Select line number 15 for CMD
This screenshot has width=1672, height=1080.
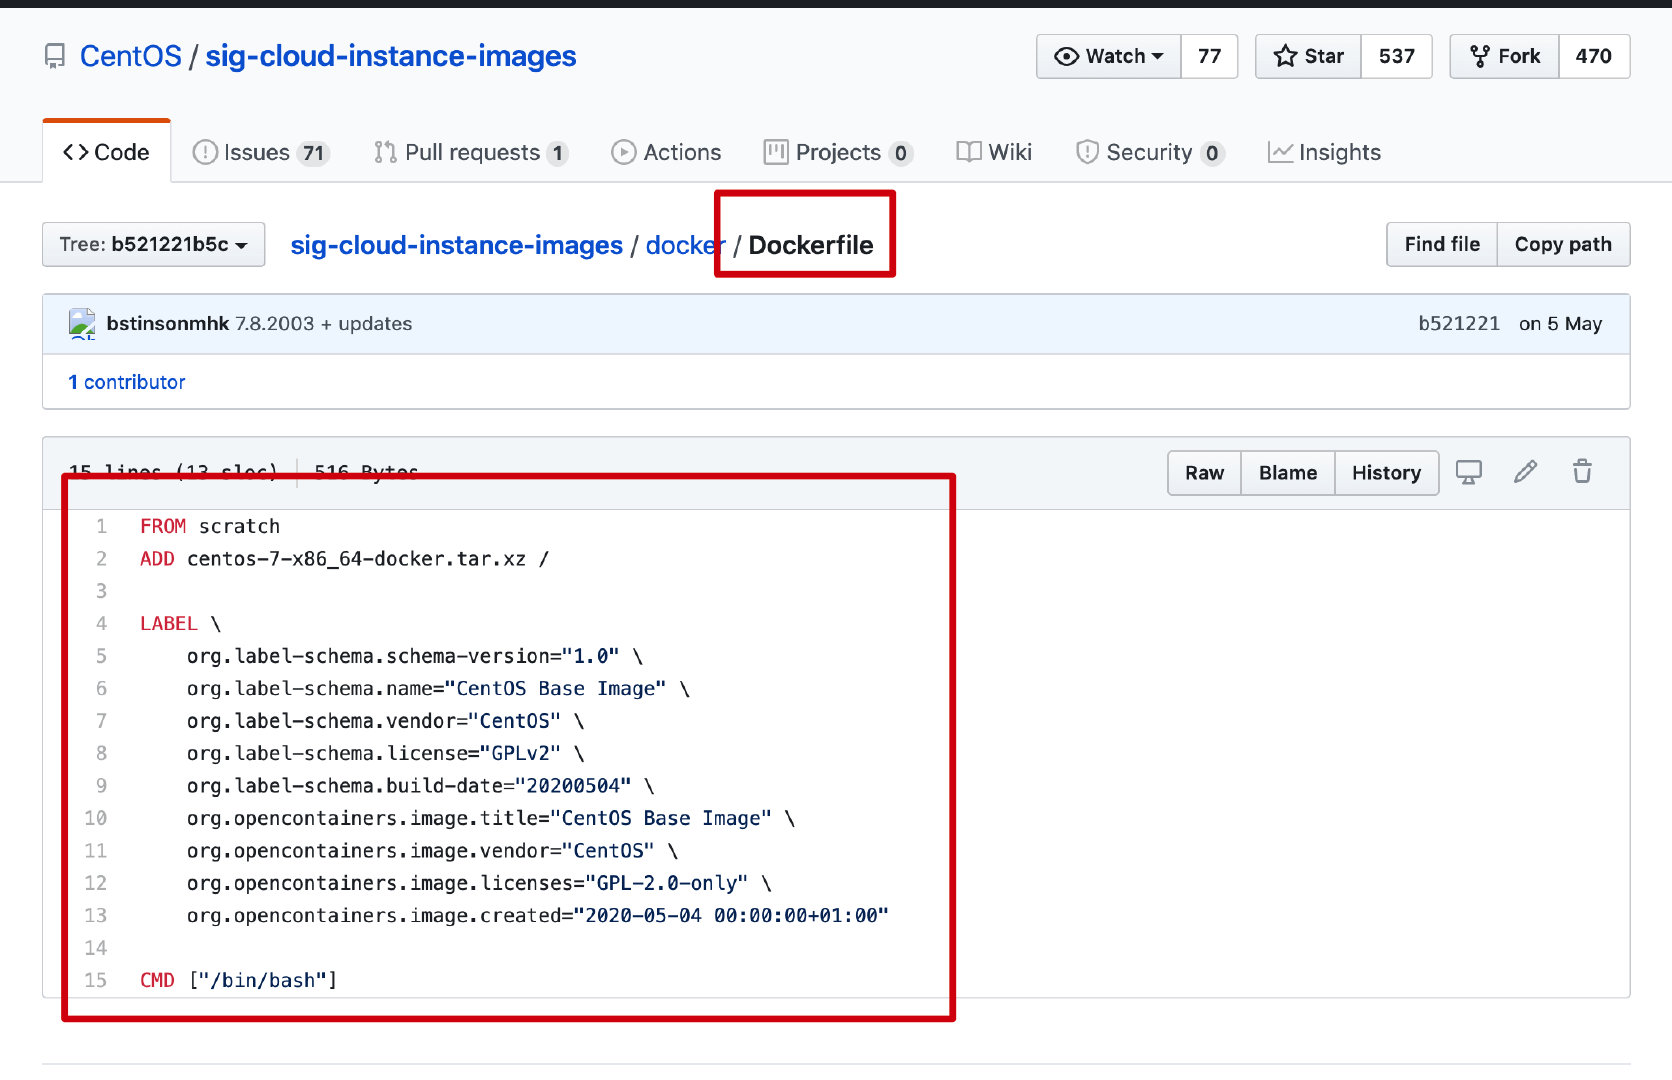pos(95,980)
